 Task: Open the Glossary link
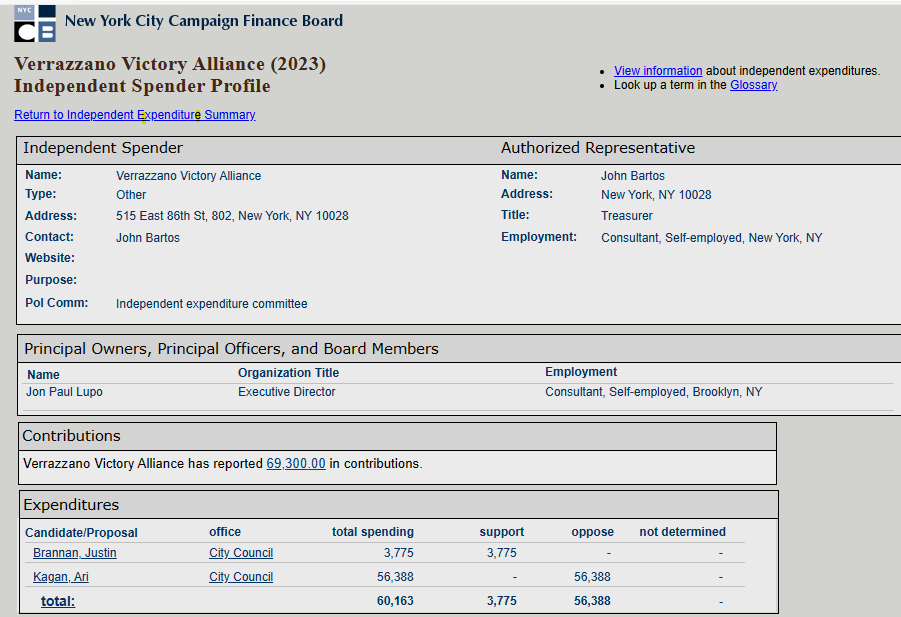(753, 85)
